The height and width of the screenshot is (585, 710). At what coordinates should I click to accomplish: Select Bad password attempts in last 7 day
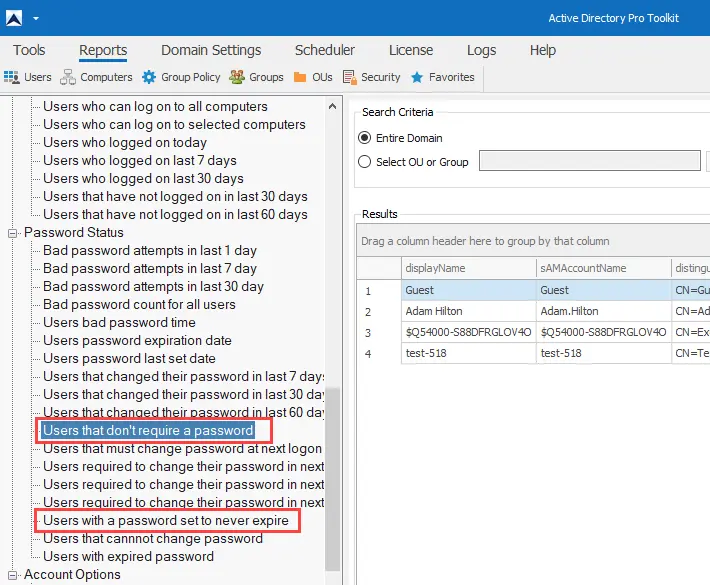pos(150,269)
